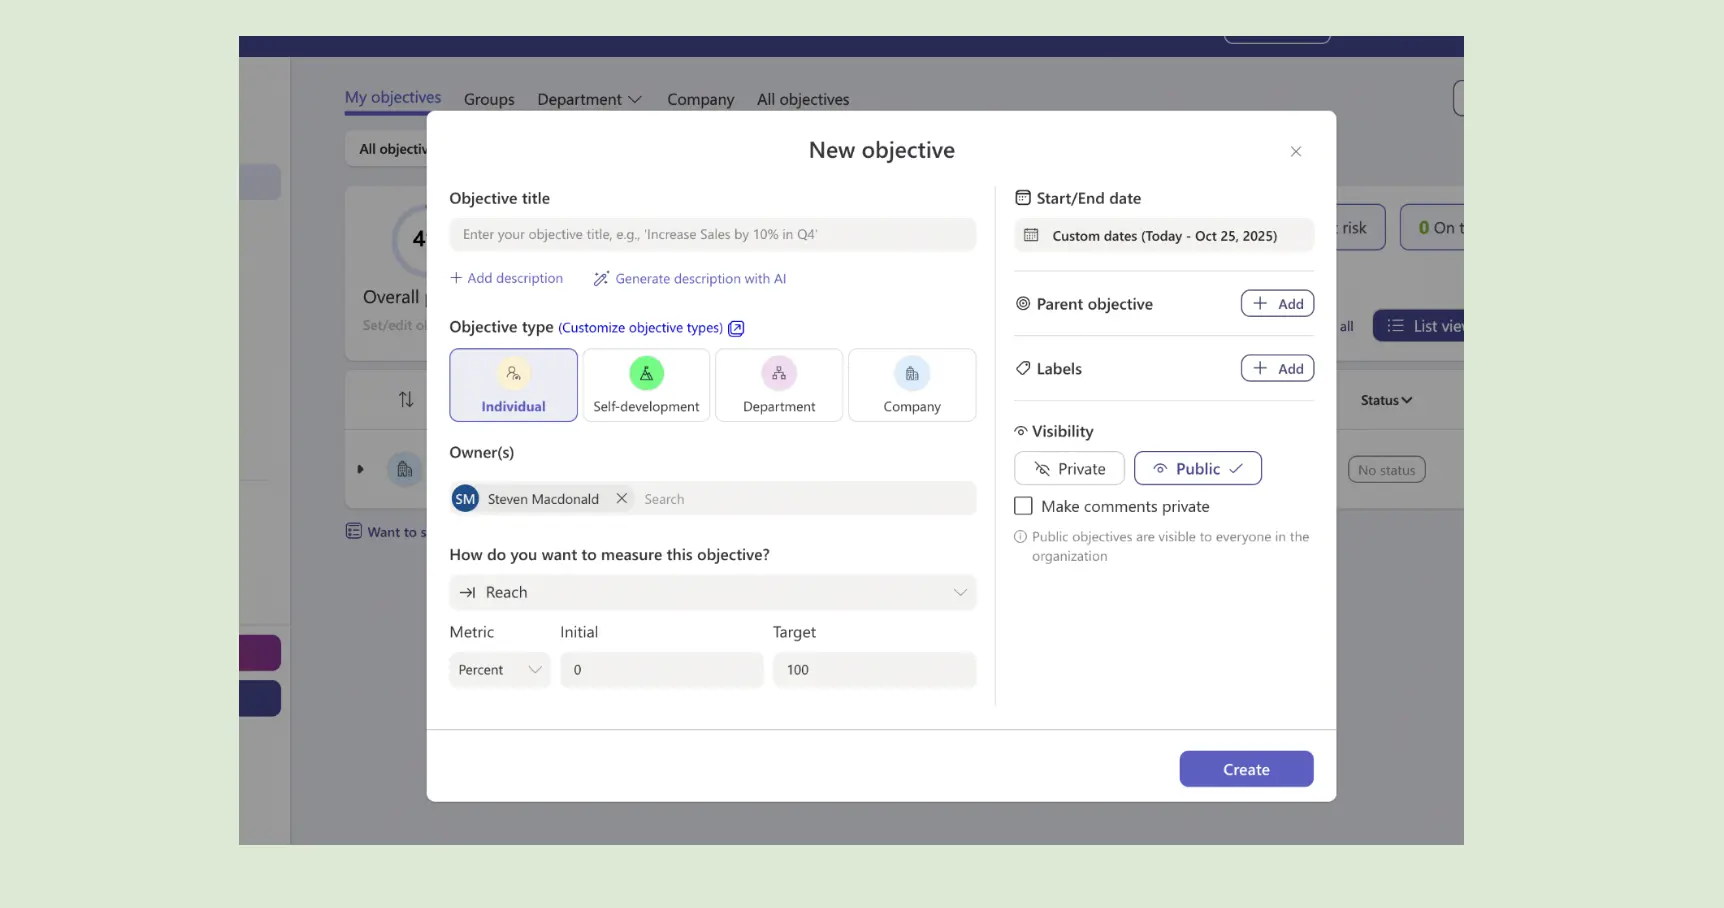Select Department objective type
The width and height of the screenshot is (1724, 908).
779,385
